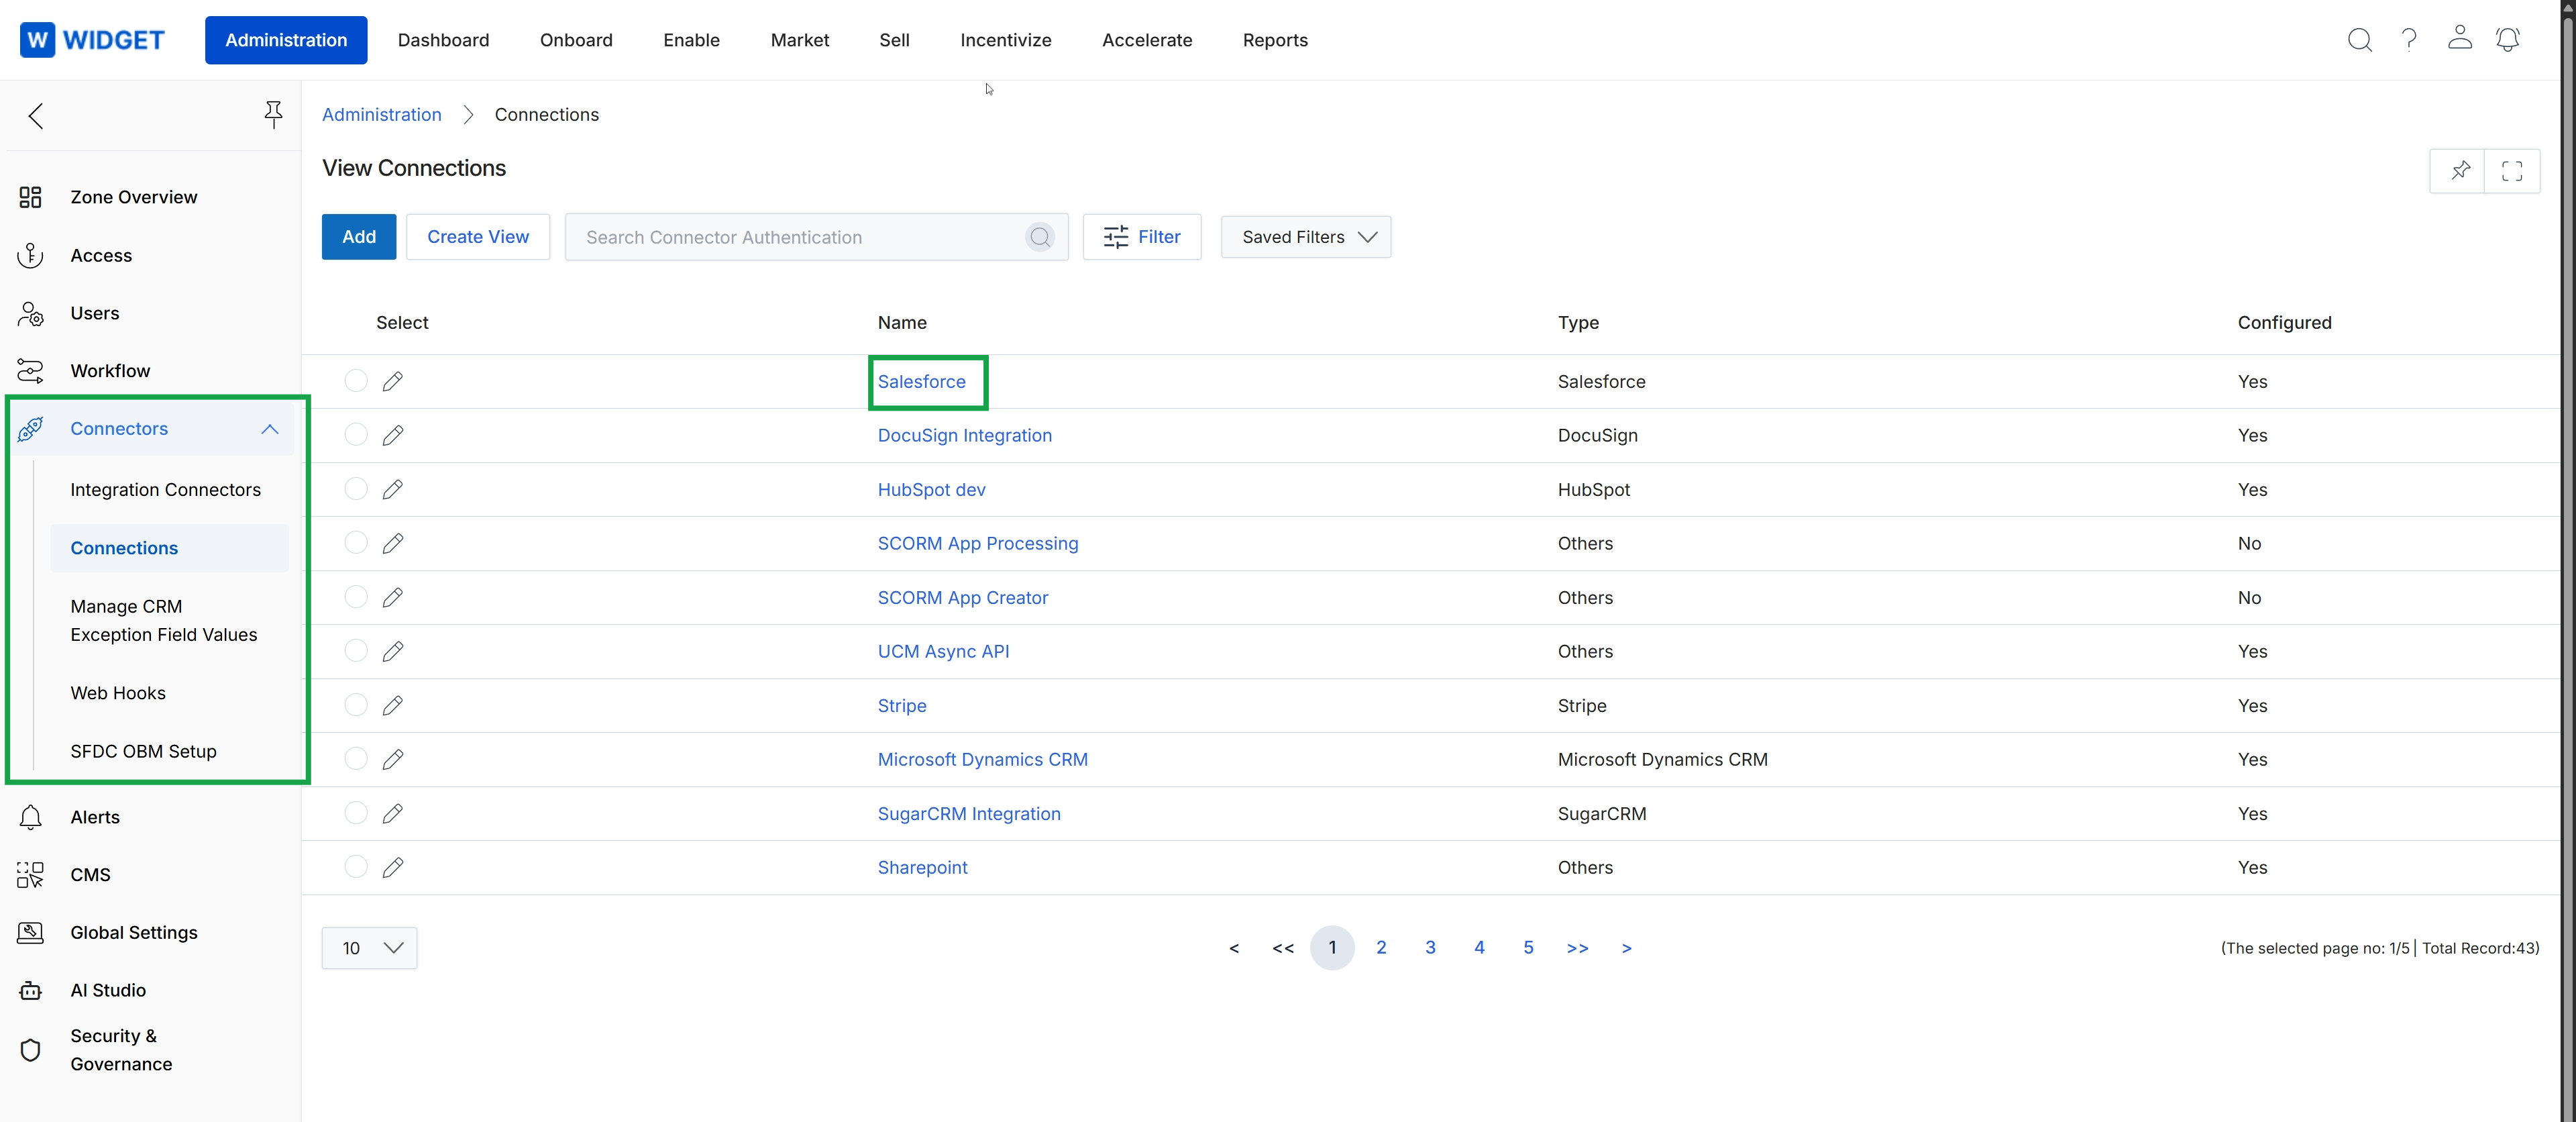Click the Workflow icon in sidebar
This screenshot has width=2576, height=1122.
(x=30, y=371)
